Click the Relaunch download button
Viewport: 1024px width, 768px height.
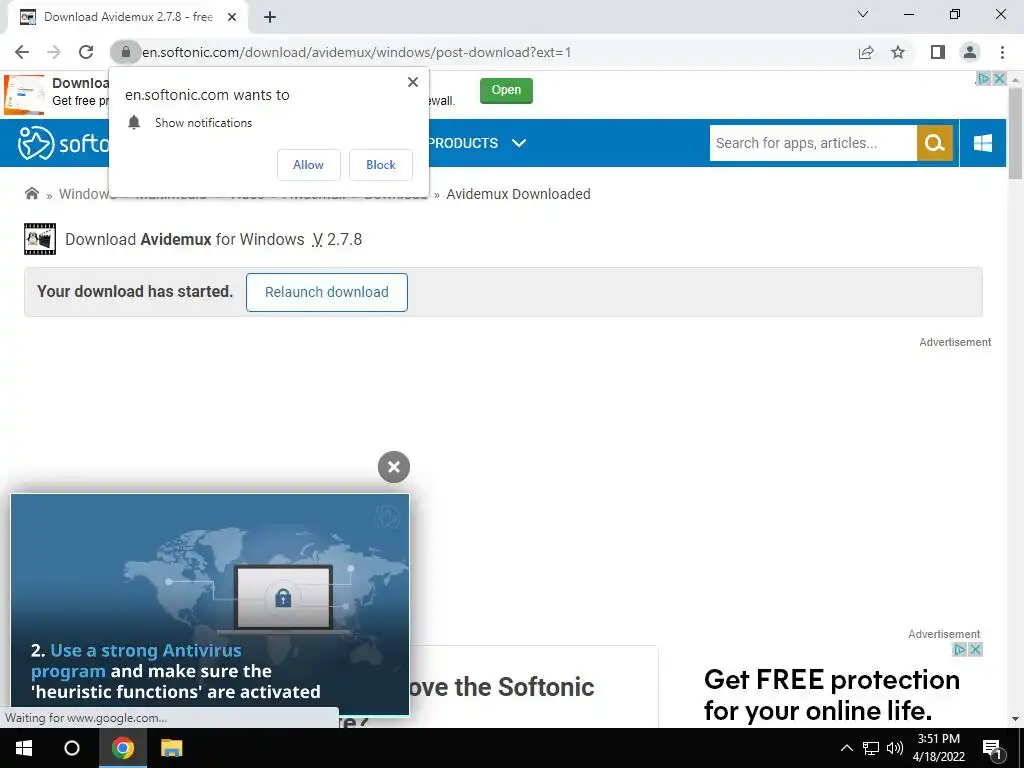click(x=327, y=292)
